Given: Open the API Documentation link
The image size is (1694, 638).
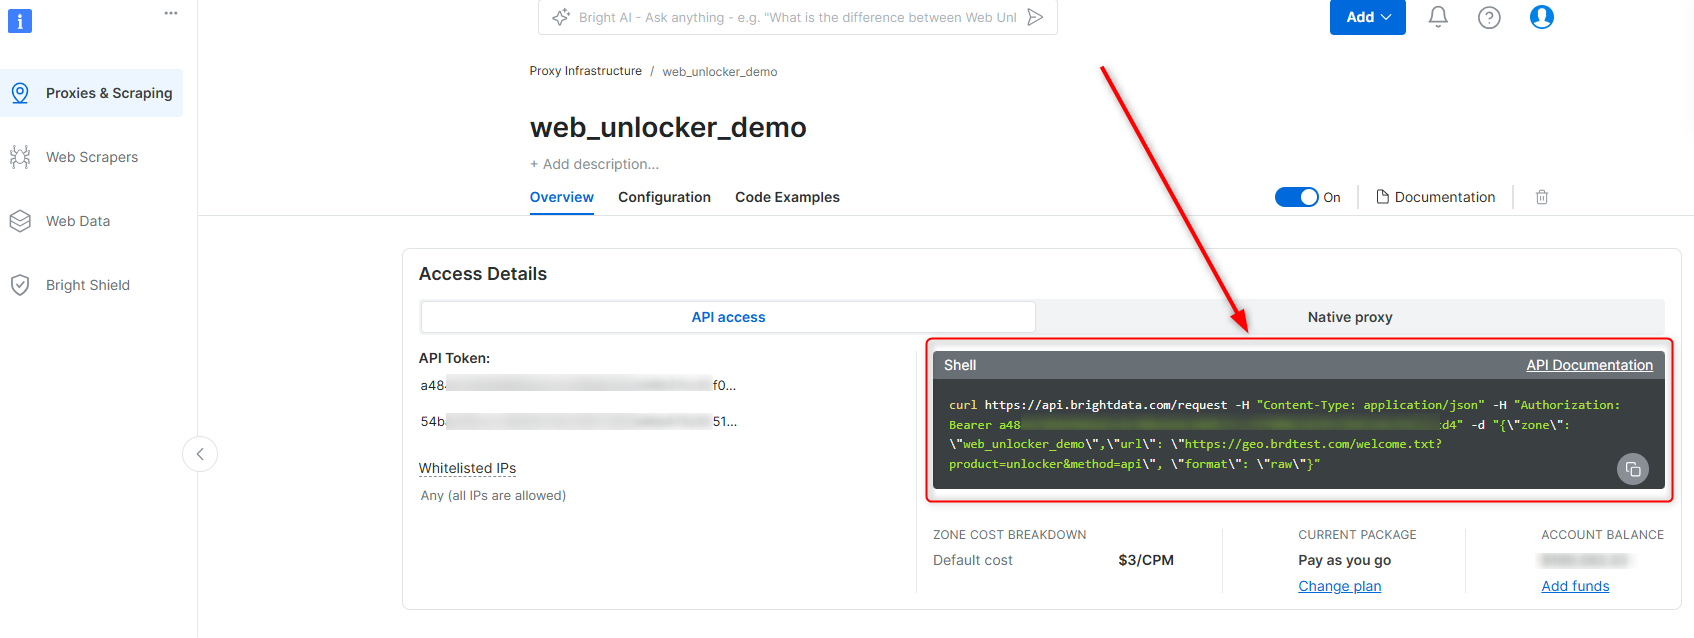Looking at the screenshot, I should (1589, 365).
